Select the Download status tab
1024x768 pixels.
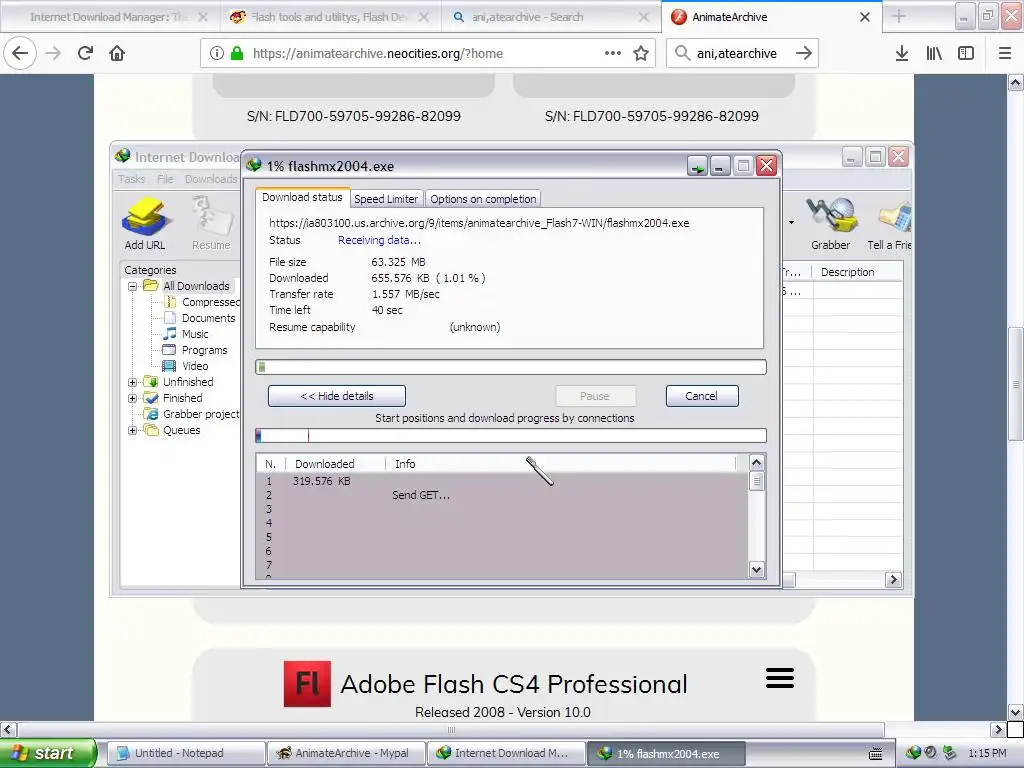coord(302,197)
